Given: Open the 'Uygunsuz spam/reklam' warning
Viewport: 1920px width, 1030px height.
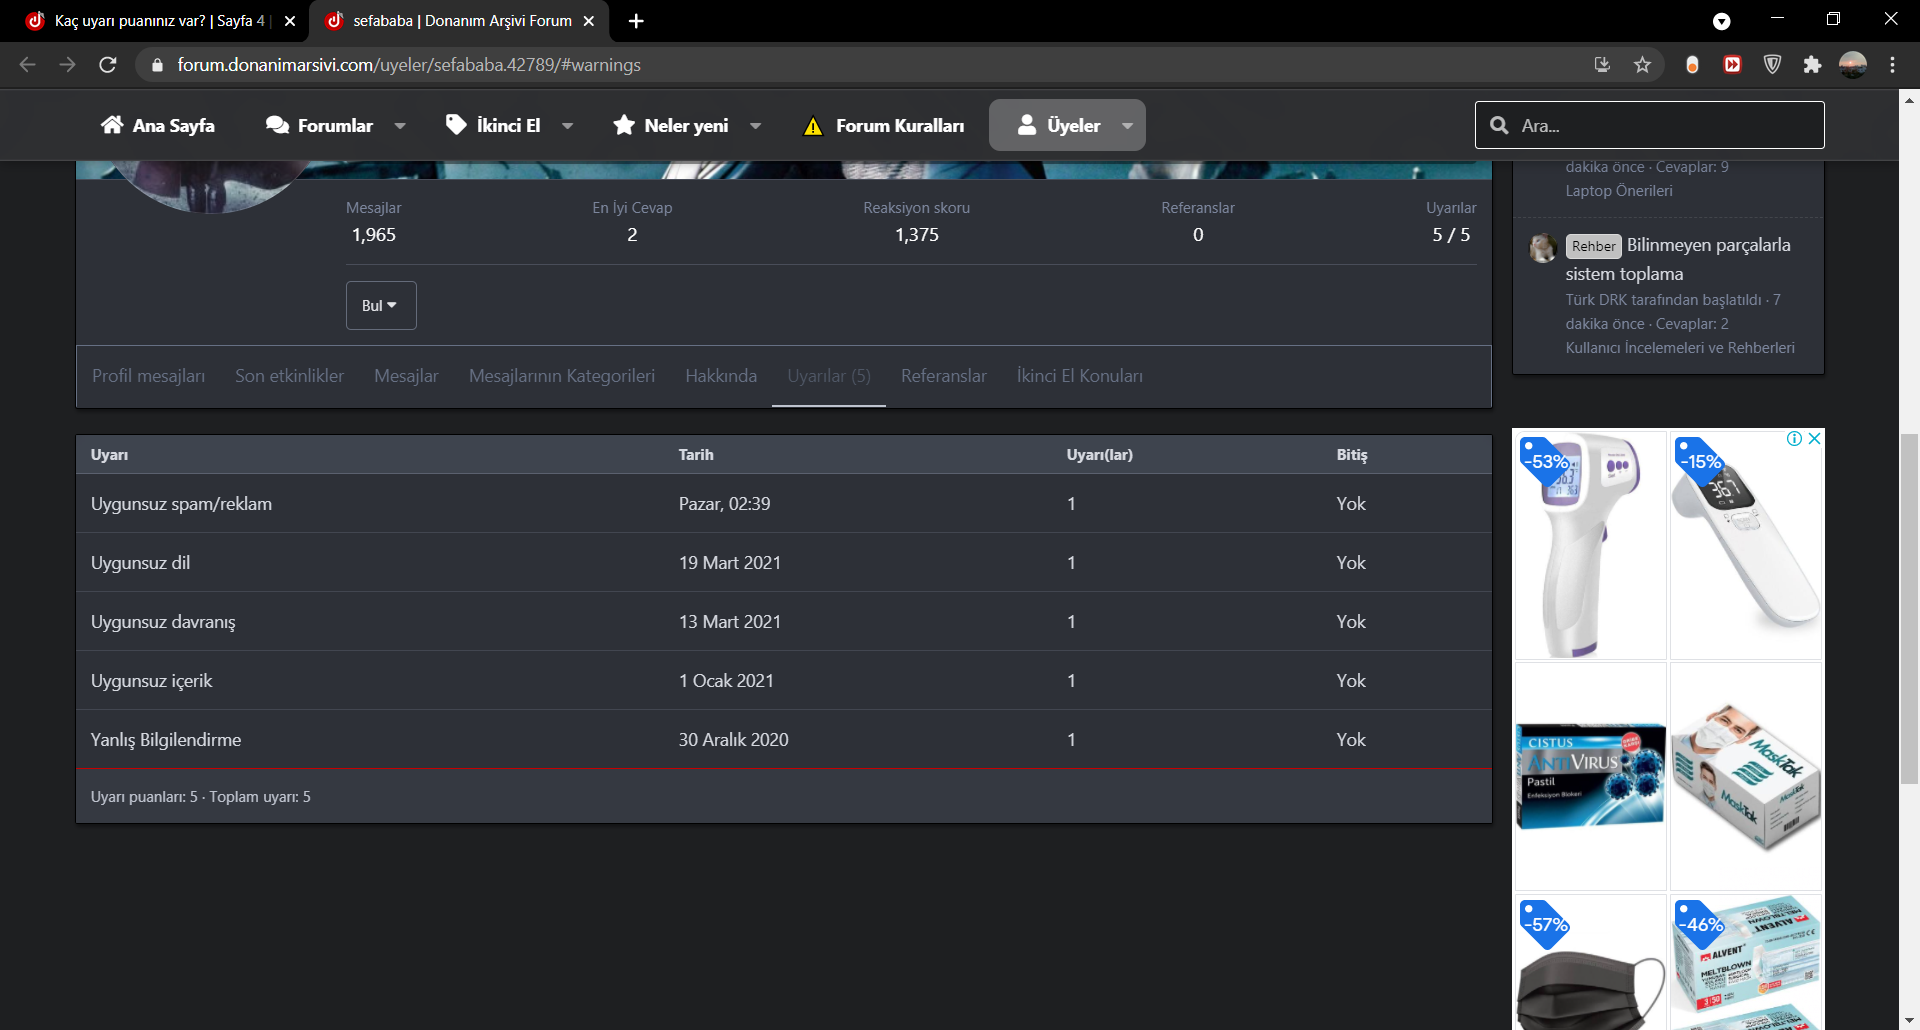Looking at the screenshot, I should 181,504.
